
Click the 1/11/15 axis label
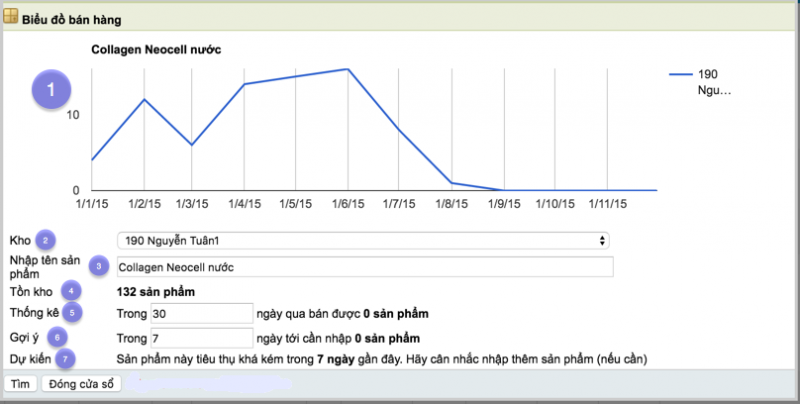pos(608,204)
